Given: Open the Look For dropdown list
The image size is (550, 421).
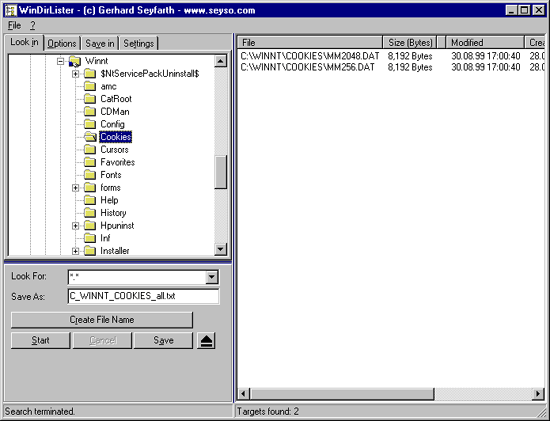Looking at the screenshot, I should [211, 277].
